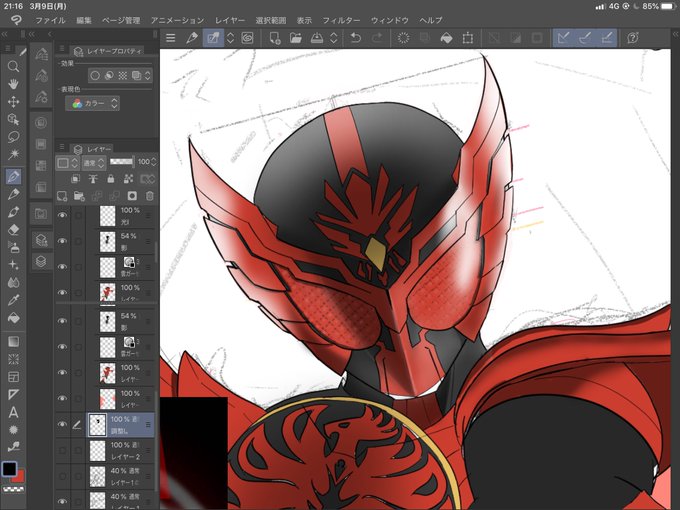This screenshot has width=680, height=510.
Task: Select the black main color swatch
Action: point(9,469)
